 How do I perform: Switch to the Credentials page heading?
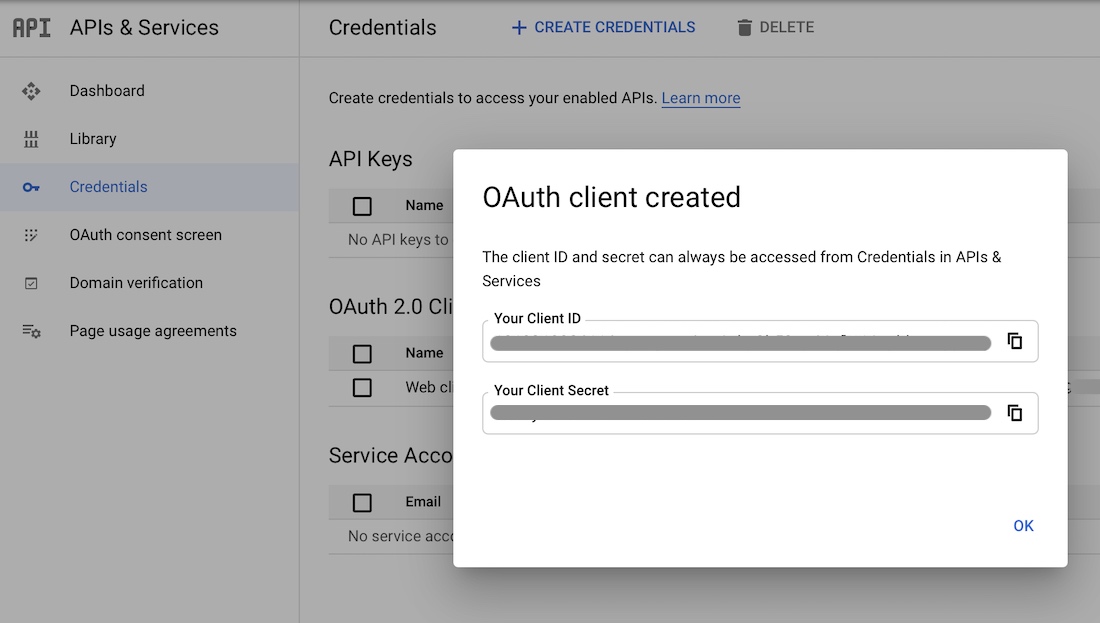coord(382,28)
